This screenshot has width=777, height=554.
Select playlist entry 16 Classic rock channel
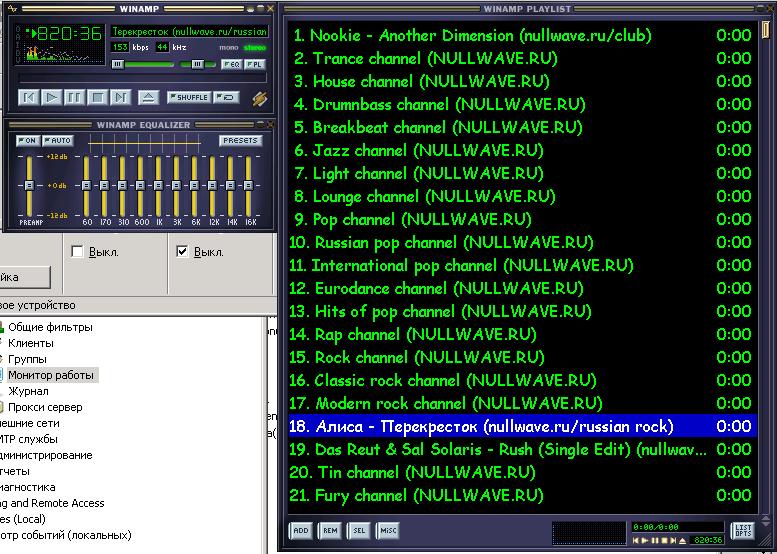[x=523, y=381]
